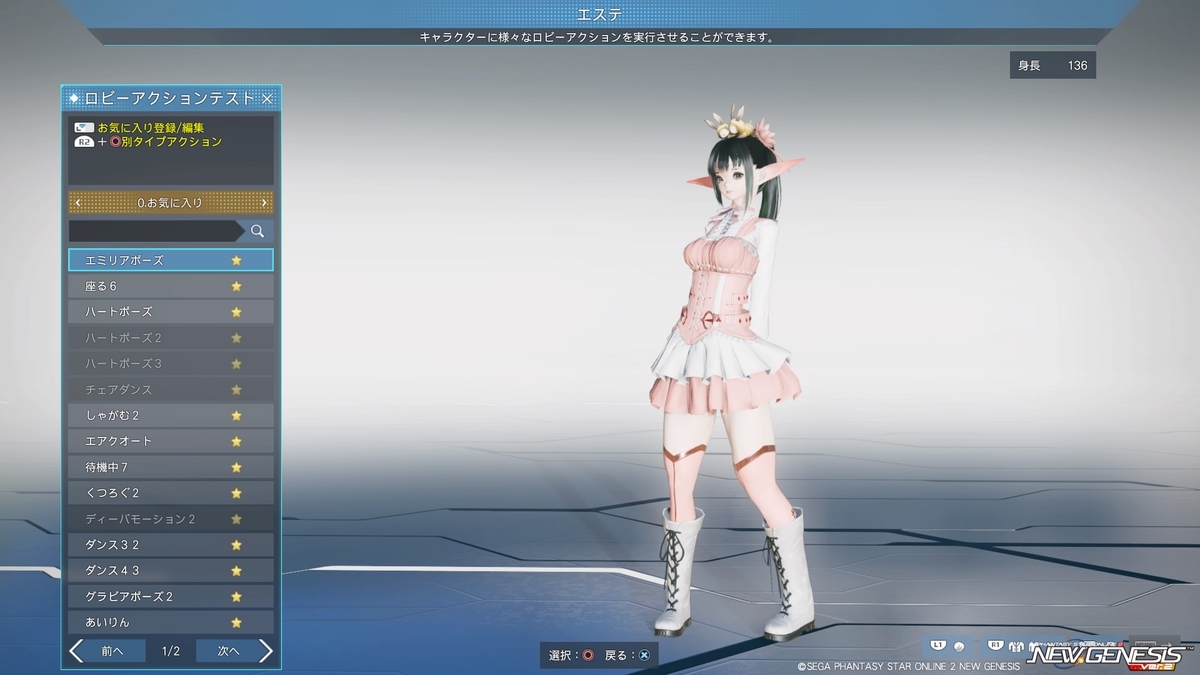The height and width of the screenshot is (675, 1200).
Task: Select the チェアダンス lobby action
Action: (x=171, y=389)
